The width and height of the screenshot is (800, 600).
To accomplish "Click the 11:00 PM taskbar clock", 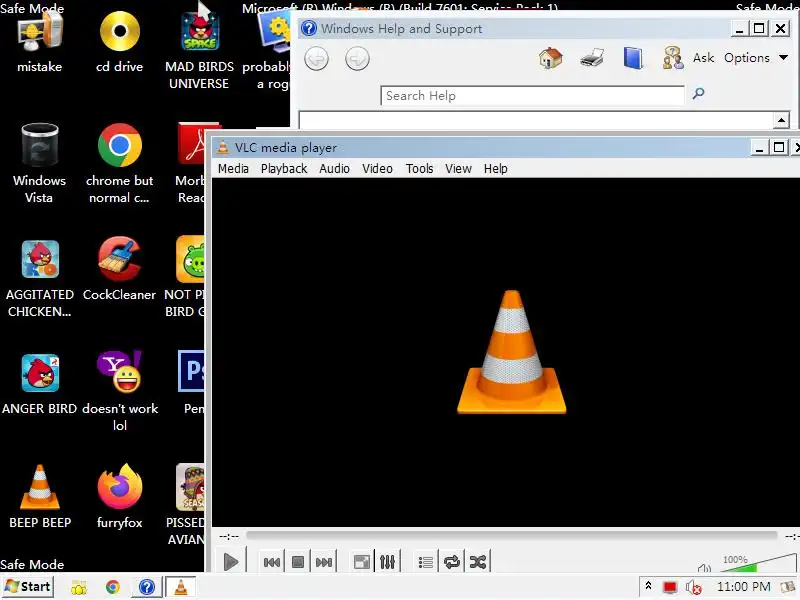I will coord(743,587).
